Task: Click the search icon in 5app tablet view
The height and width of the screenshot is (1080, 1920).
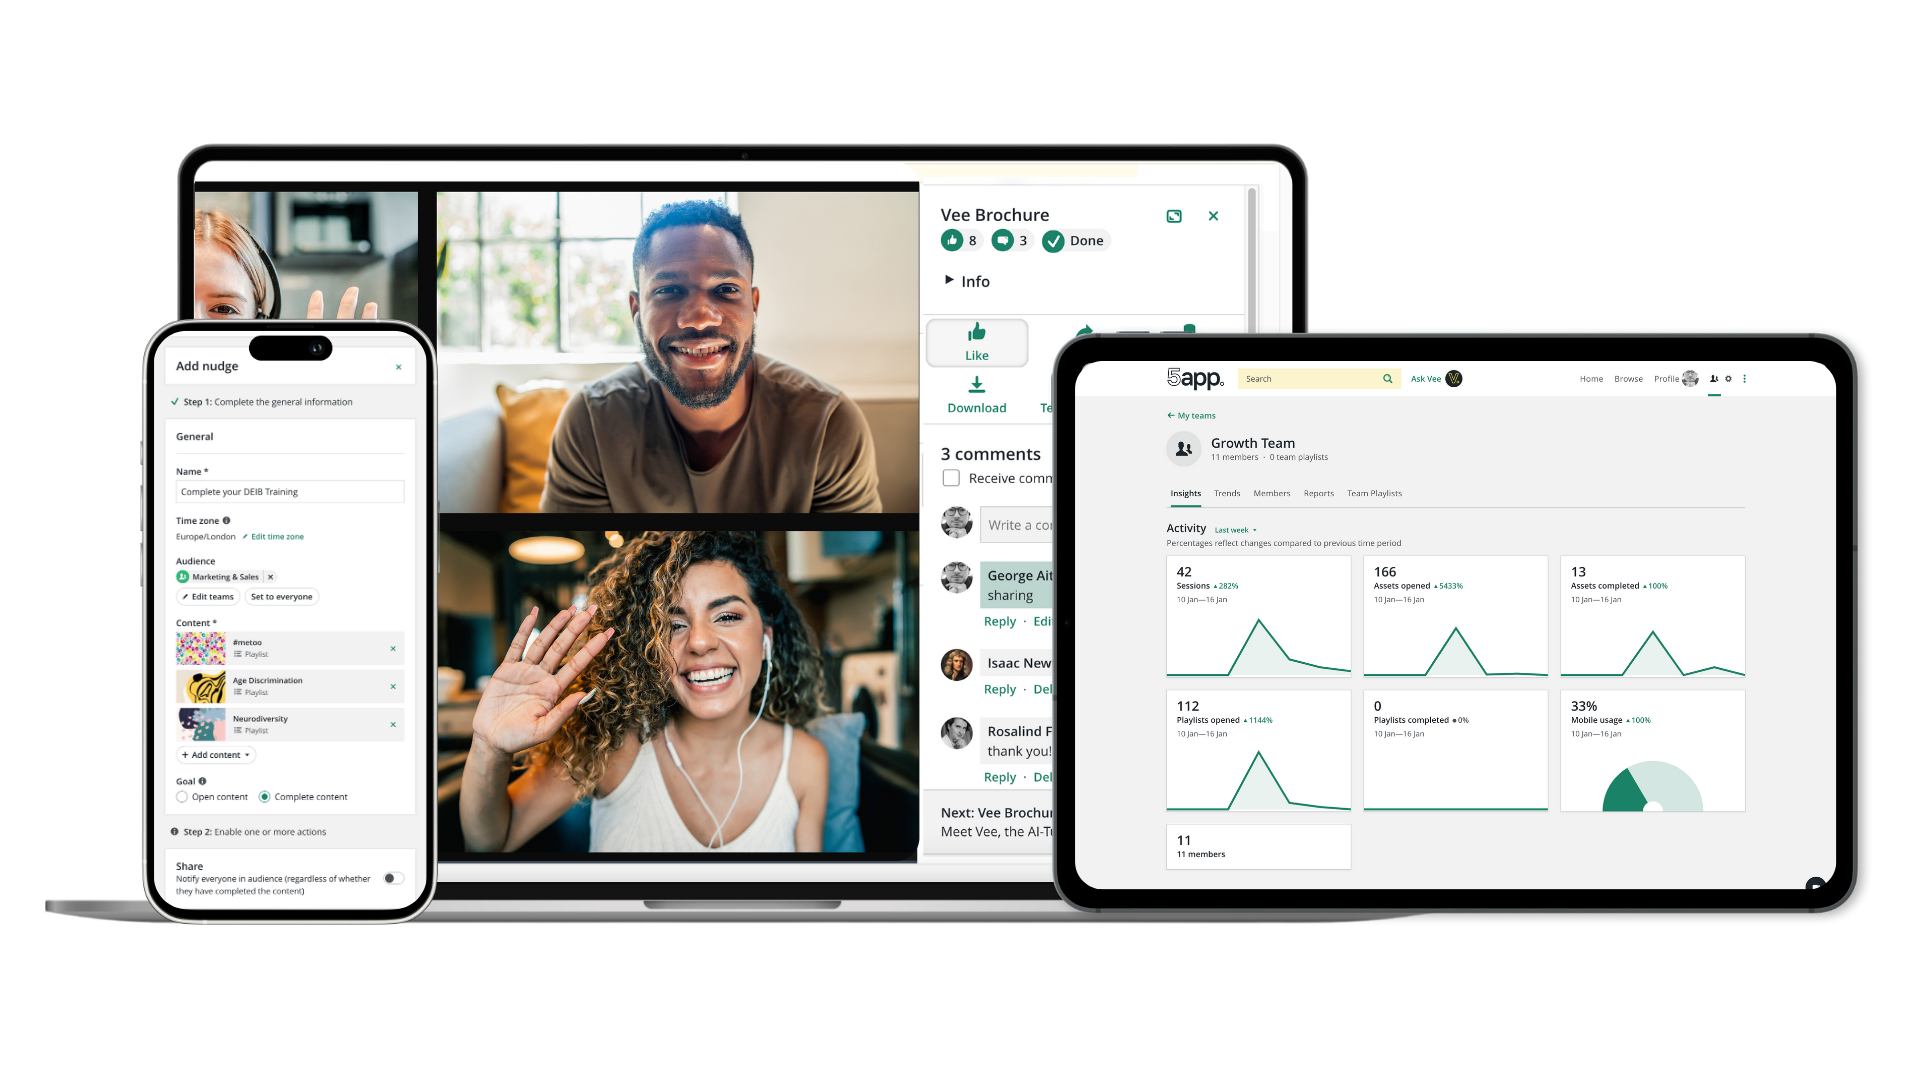Action: 1386,378
